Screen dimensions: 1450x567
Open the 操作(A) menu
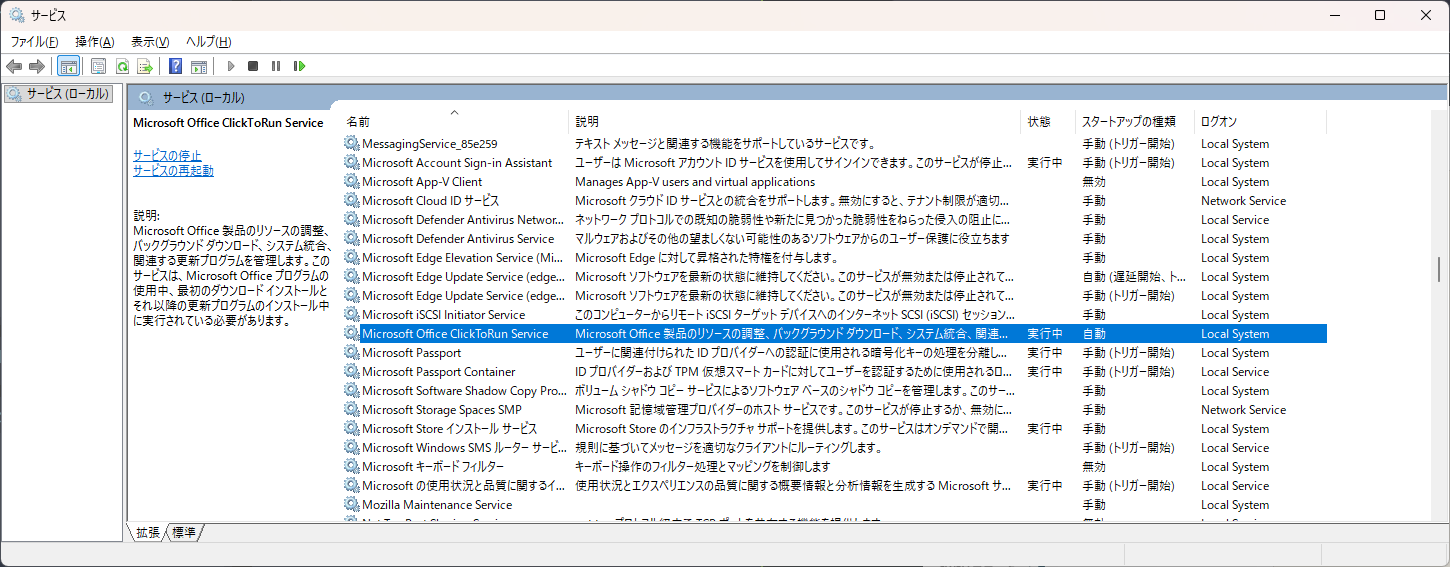pos(95,41)
